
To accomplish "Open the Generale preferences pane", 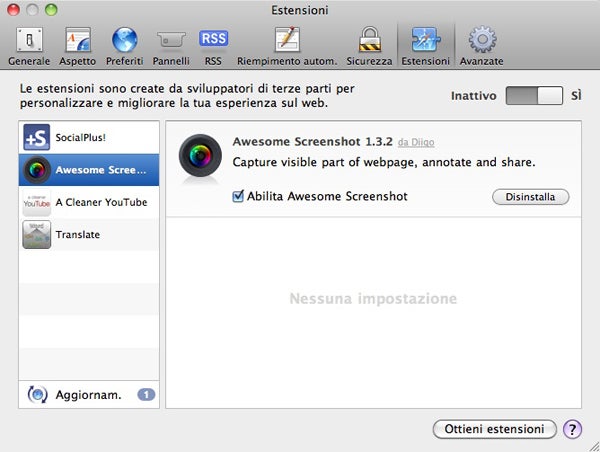I will click(x=29, y=45).
